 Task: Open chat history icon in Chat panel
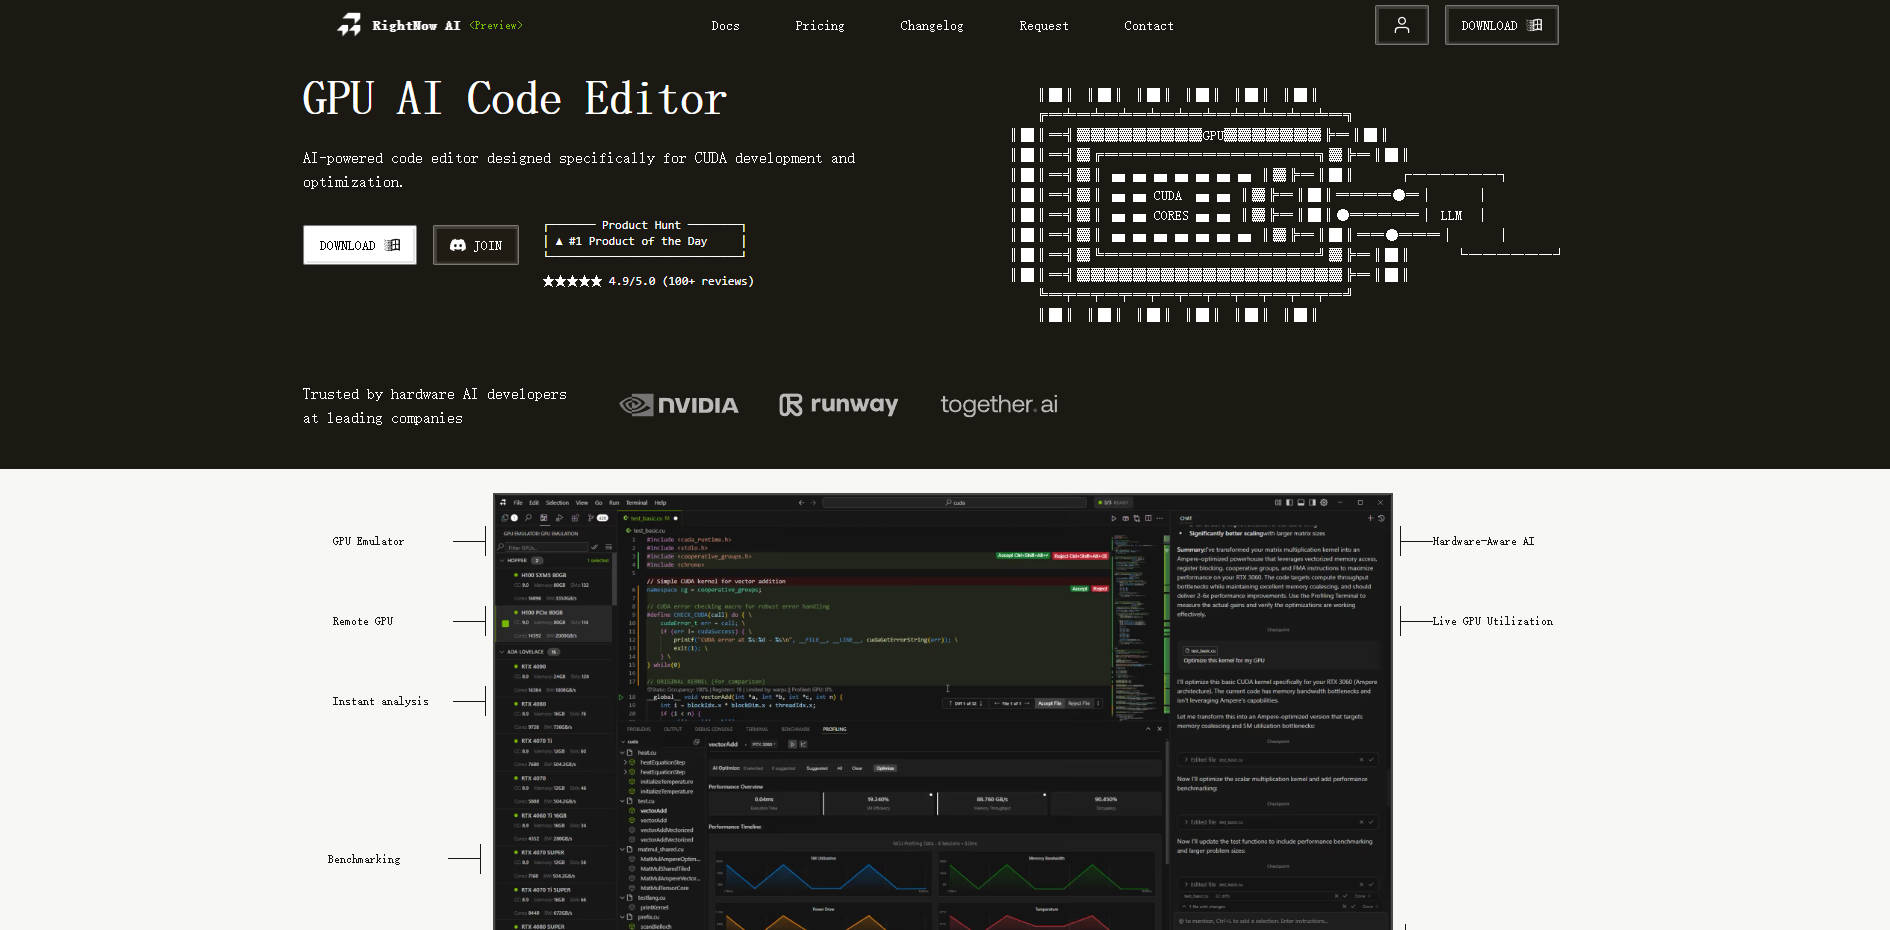(x=1381, y=518)
